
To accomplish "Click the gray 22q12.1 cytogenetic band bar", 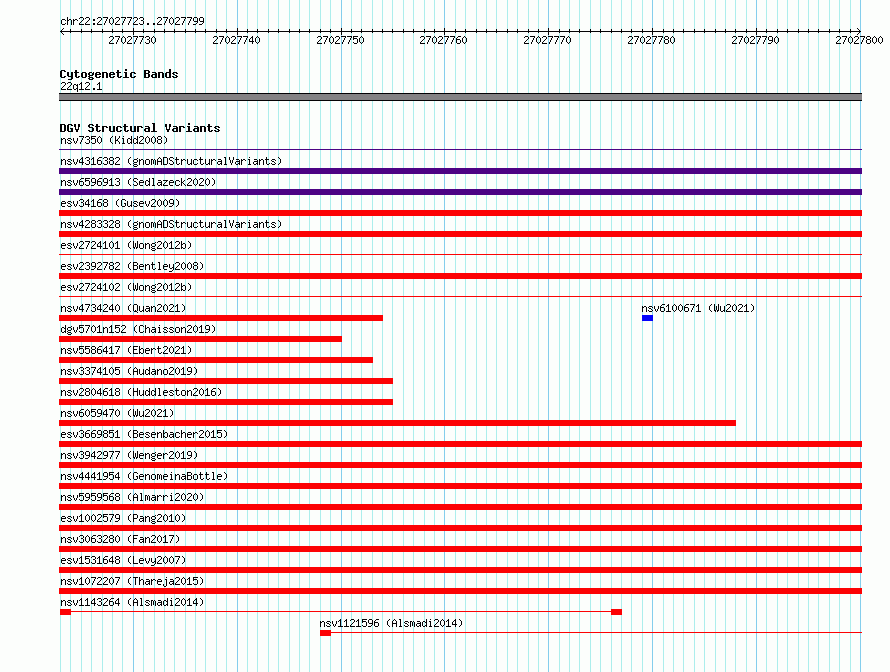I will click(460, 97).
